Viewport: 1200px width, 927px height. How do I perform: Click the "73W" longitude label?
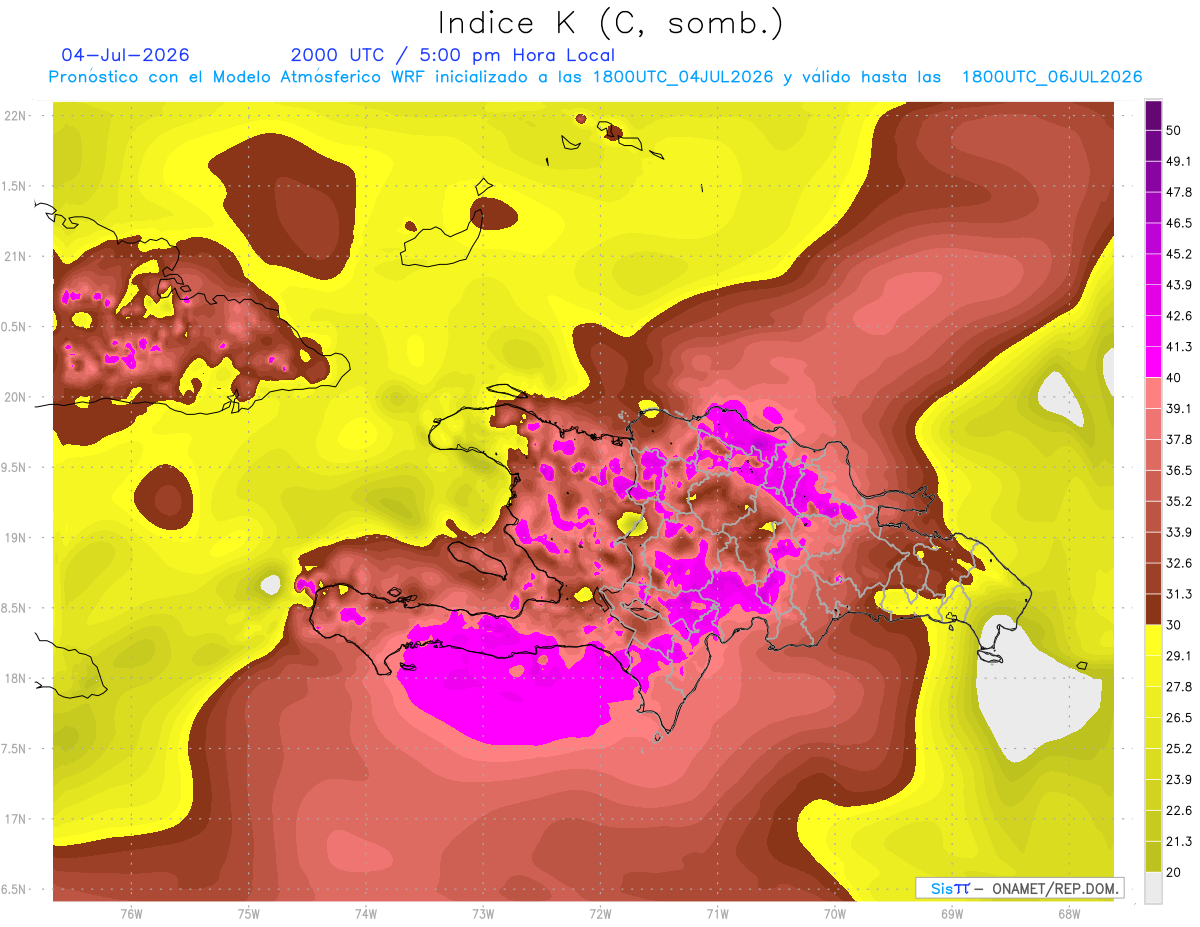(x=483, y=913)
